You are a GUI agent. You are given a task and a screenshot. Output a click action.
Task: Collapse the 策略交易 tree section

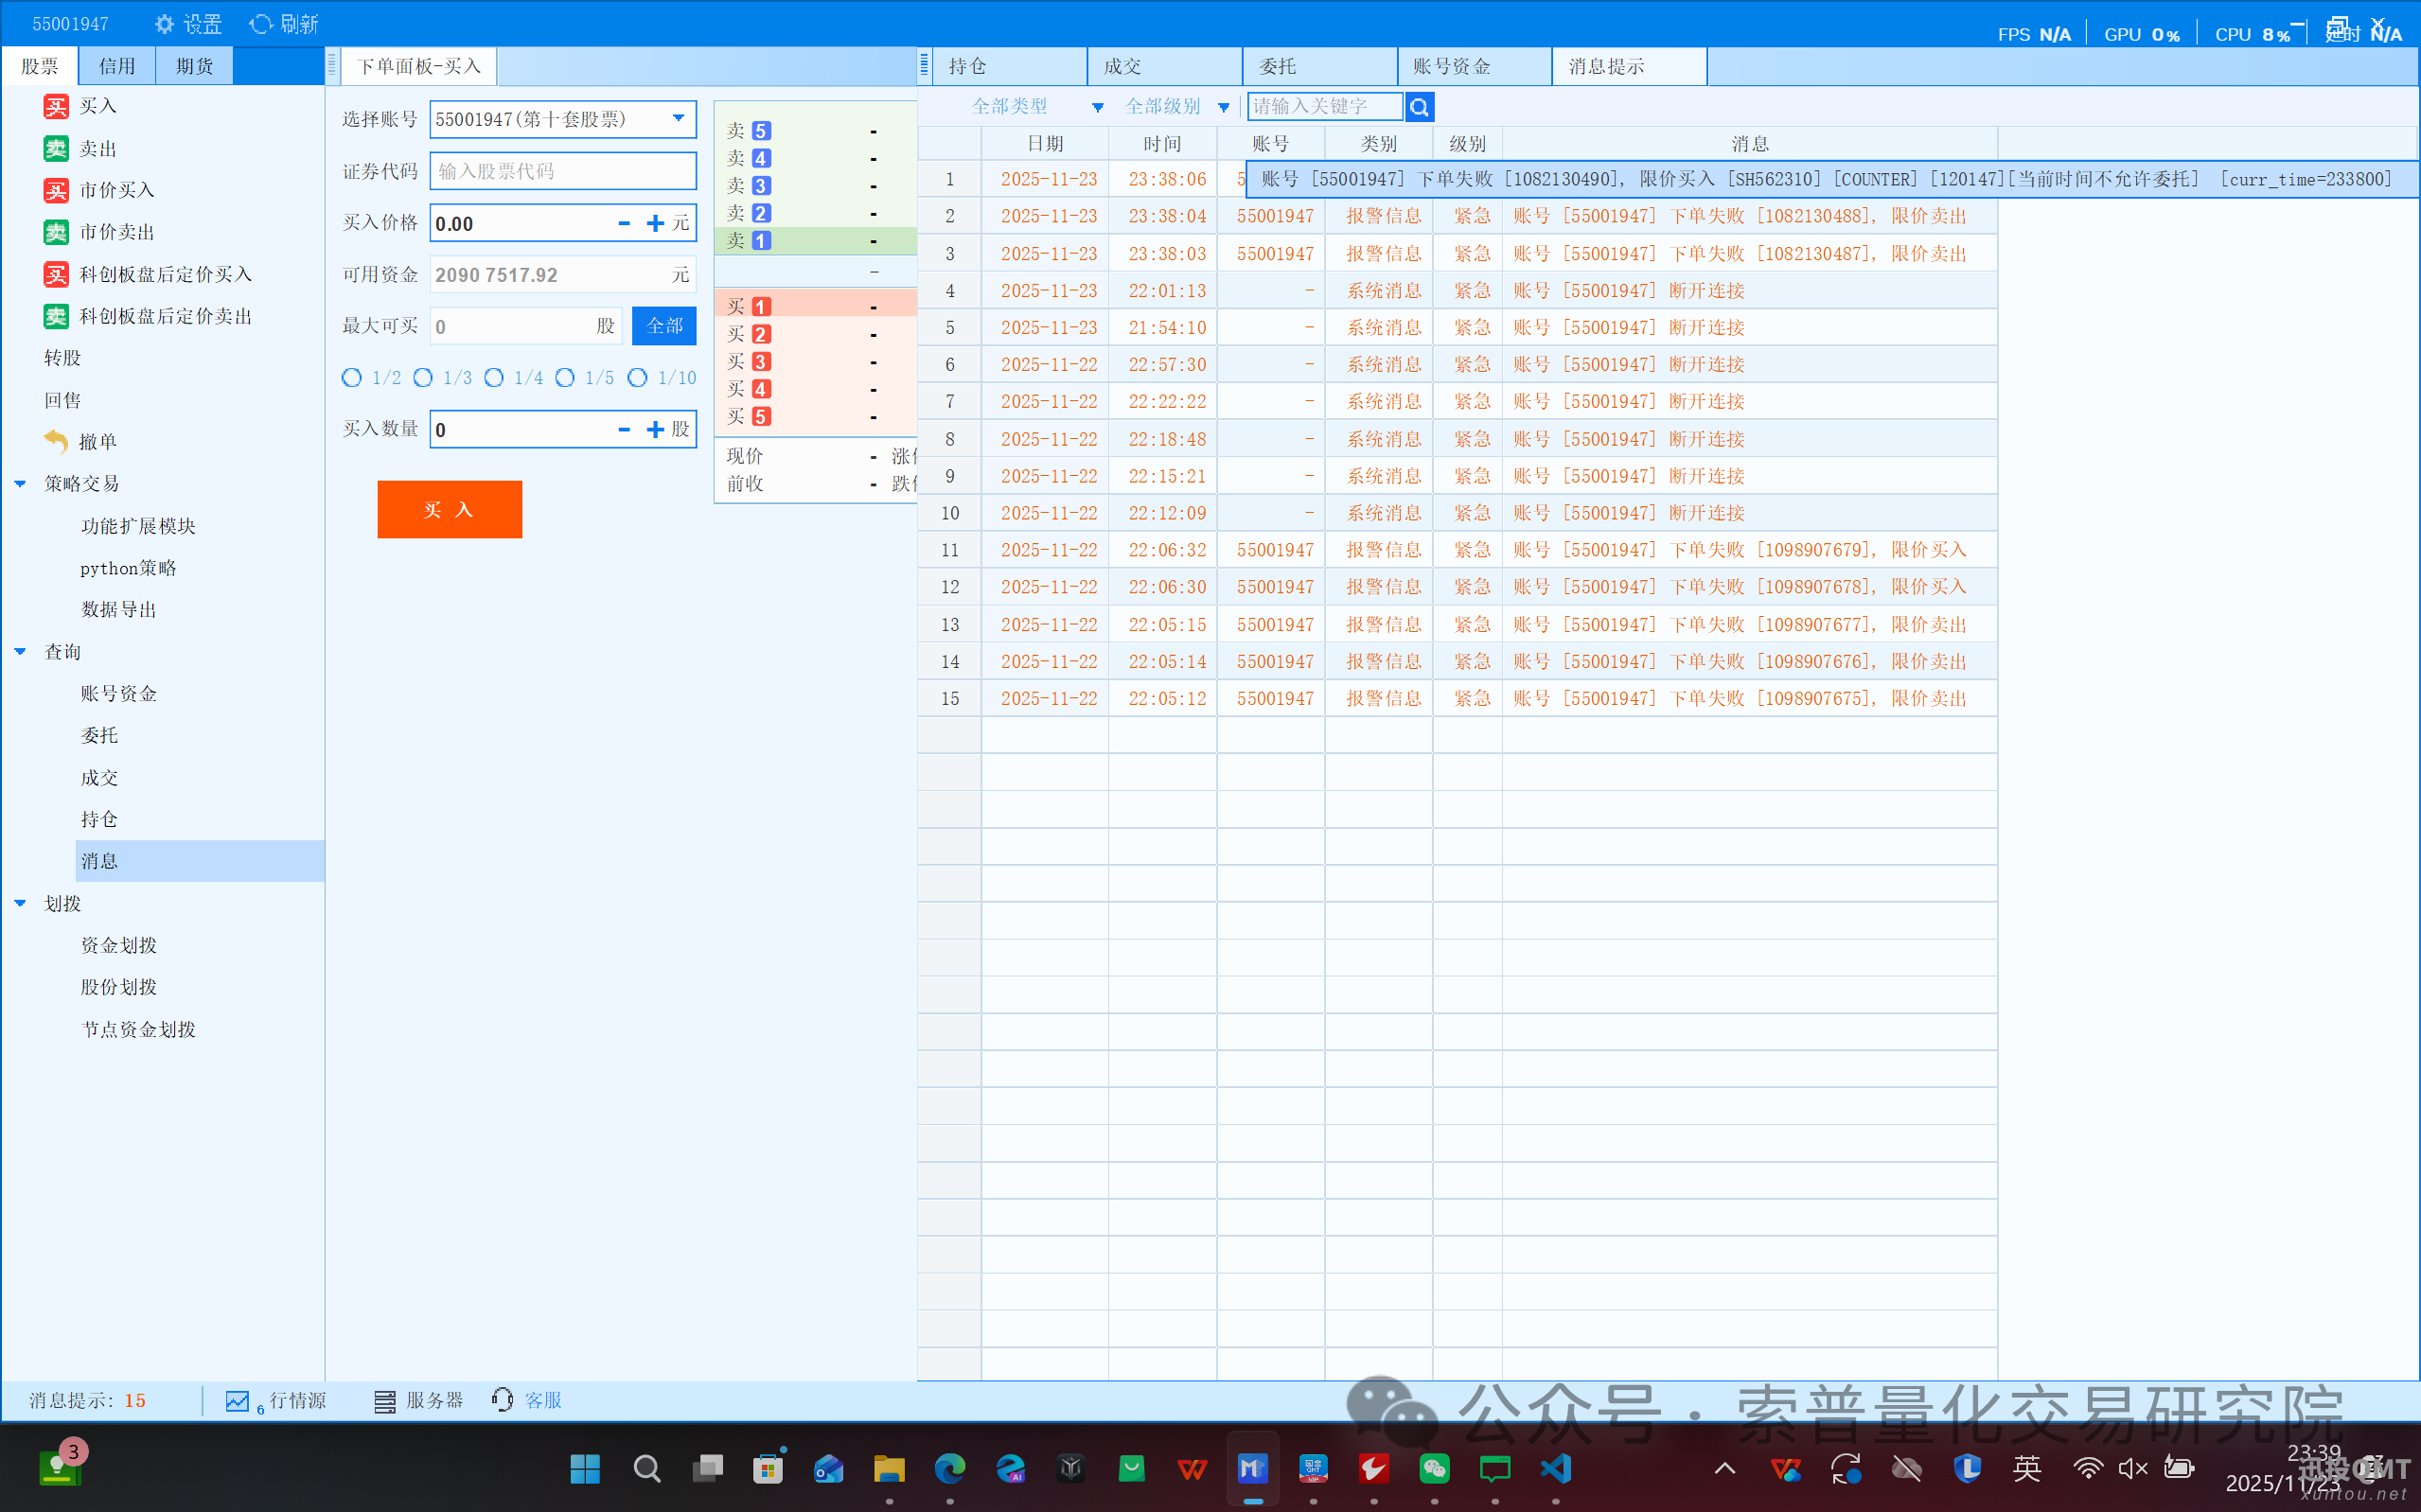pos(20,484)
